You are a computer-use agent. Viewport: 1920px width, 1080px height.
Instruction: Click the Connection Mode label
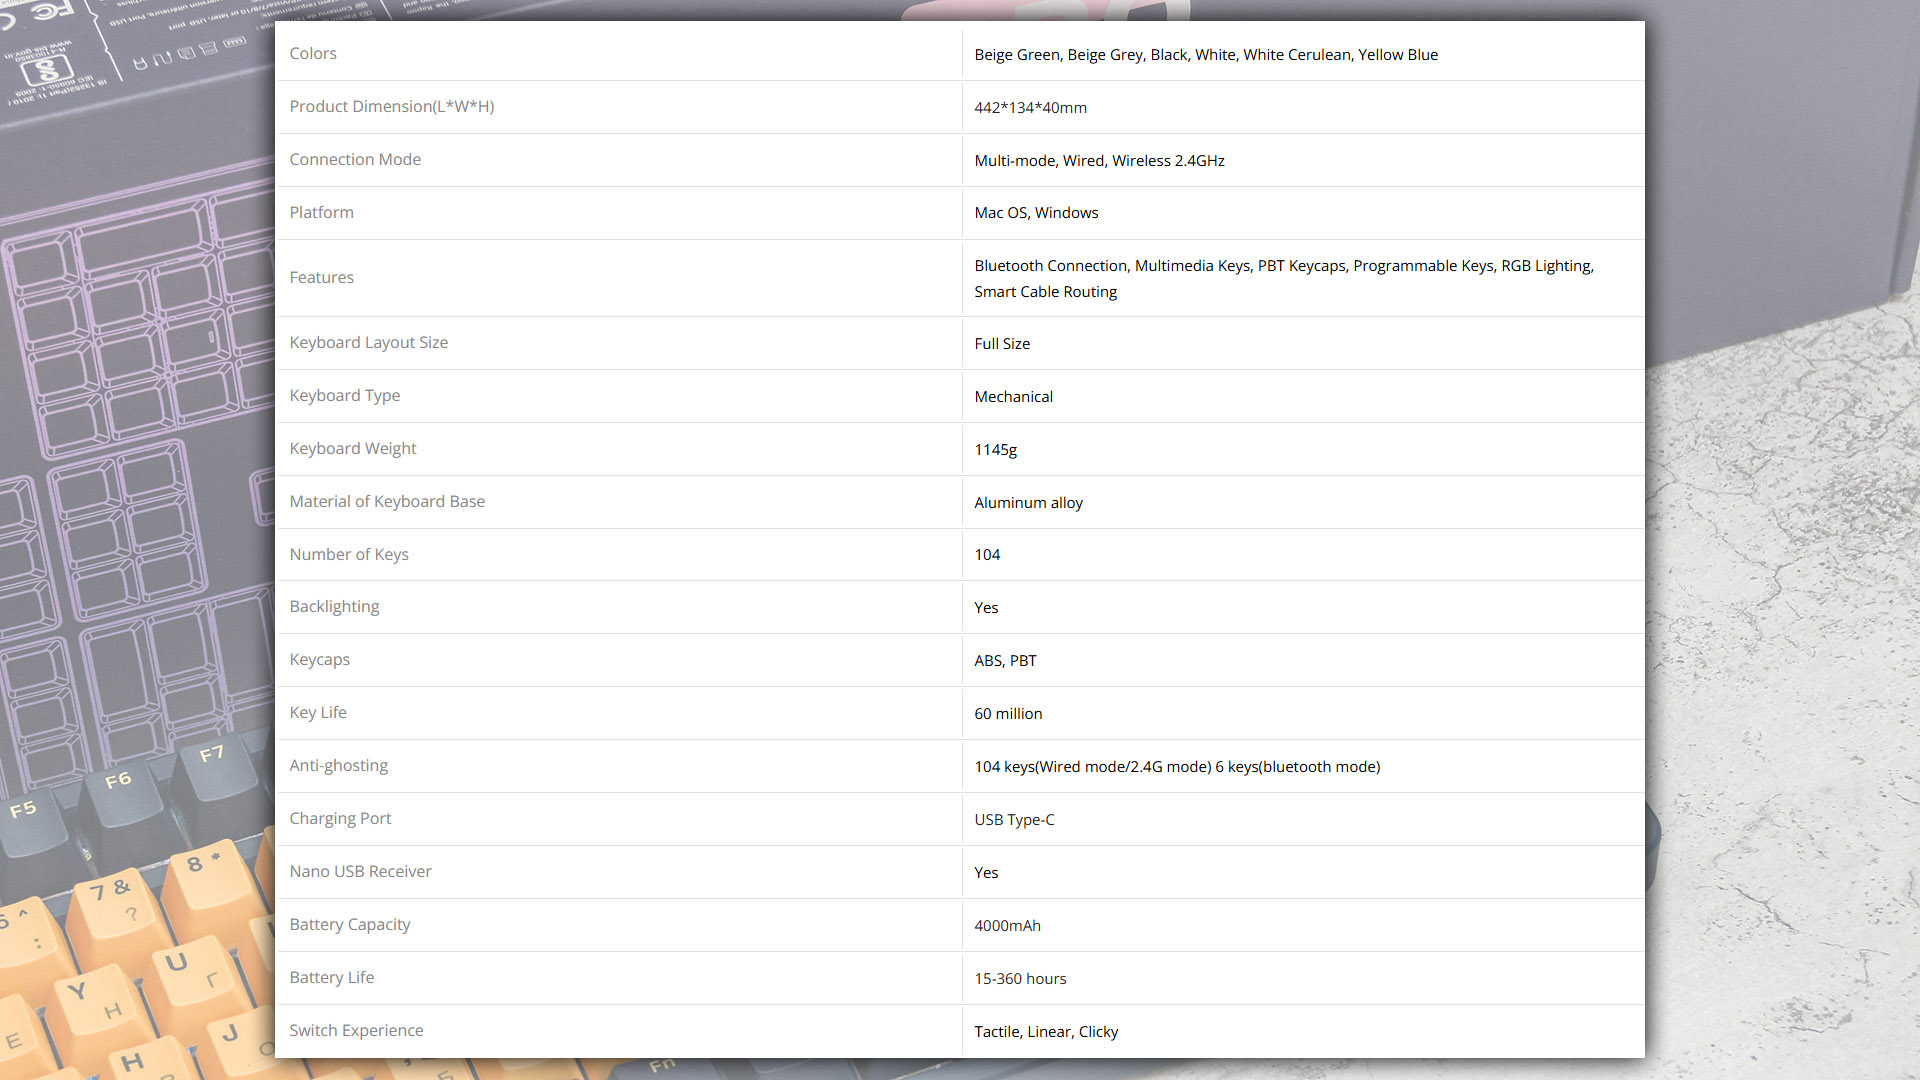click(x=355, y=160)
